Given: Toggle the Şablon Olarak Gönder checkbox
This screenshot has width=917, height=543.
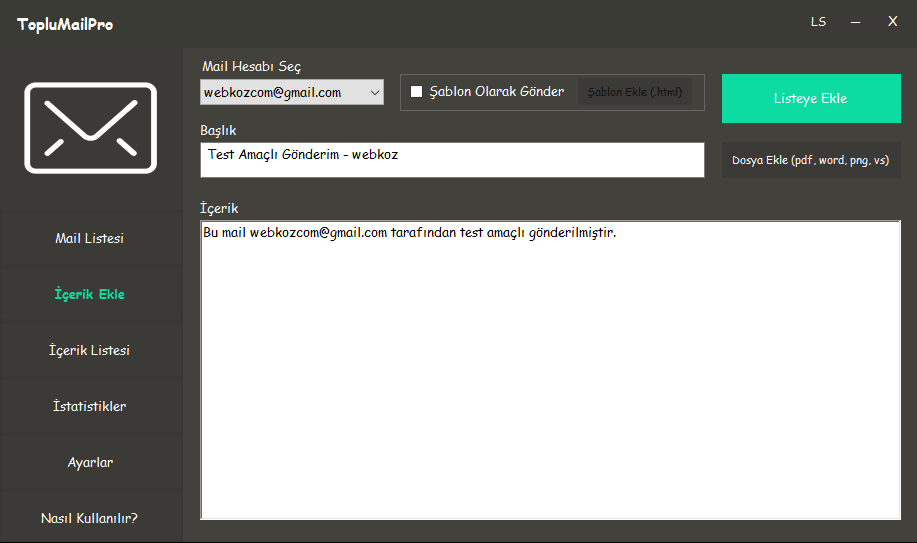Looking at the screenshot, I should click(417, 92).
